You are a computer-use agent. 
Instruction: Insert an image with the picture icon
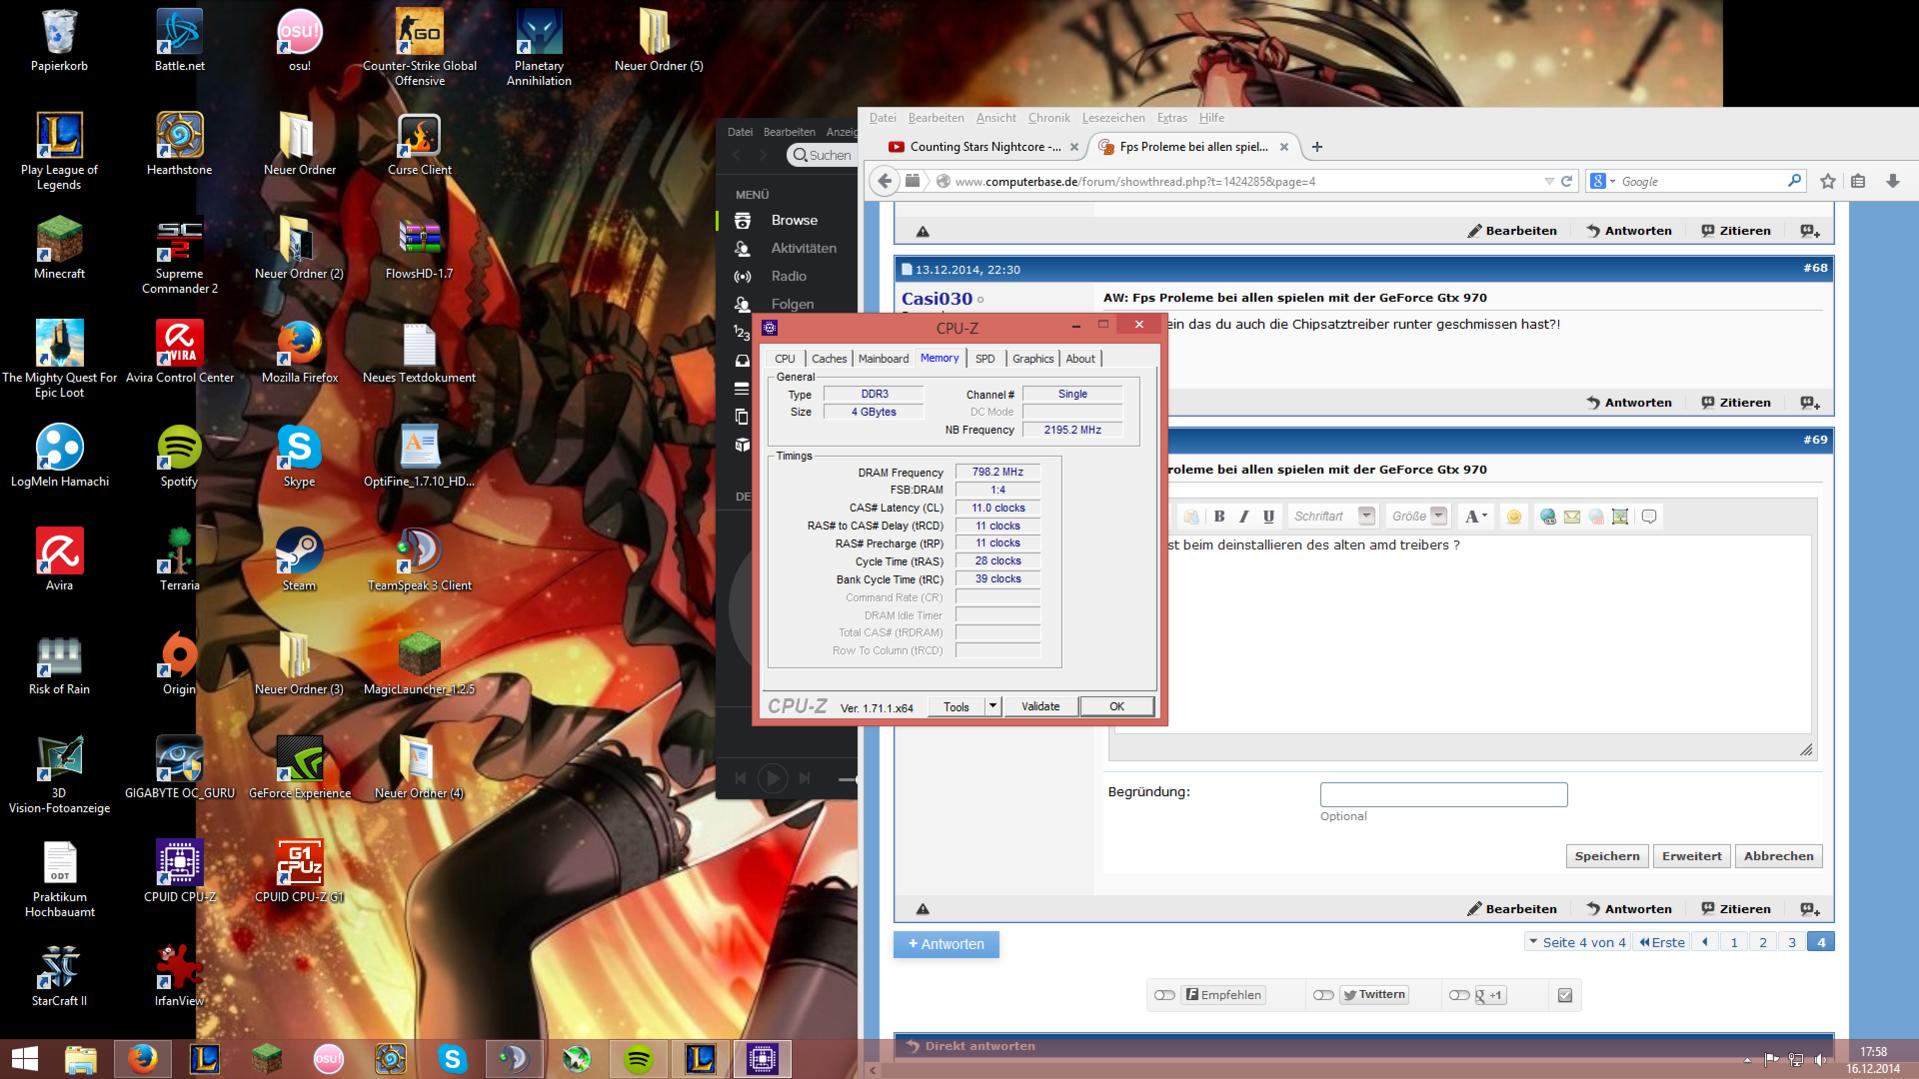(1620, 516)
